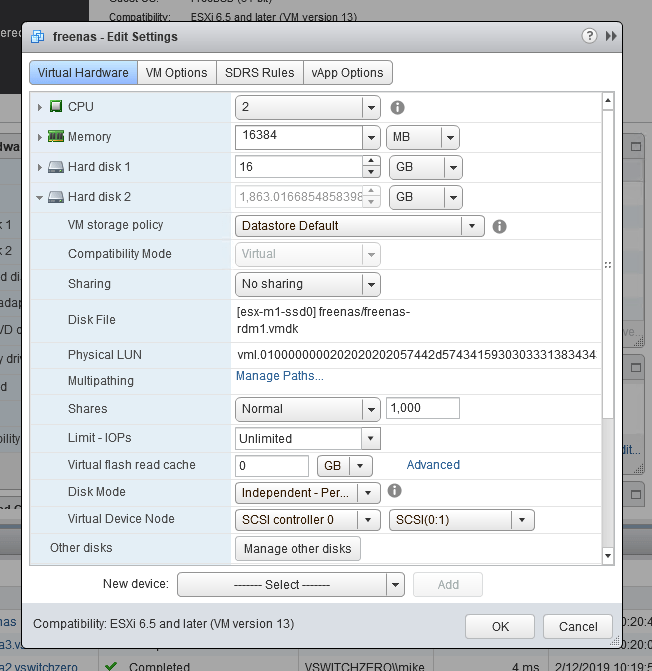Switch to the SDRS Rules tab
Screen dimensions: 652x671
(x=259, y=73)
